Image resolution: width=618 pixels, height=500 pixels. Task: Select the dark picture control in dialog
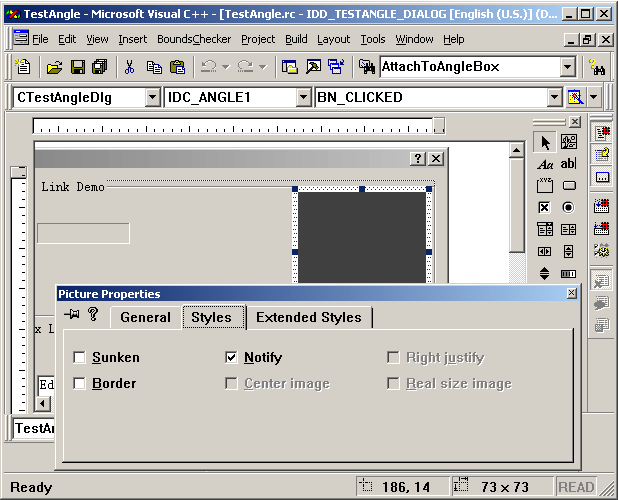click(x=362, y=236)
